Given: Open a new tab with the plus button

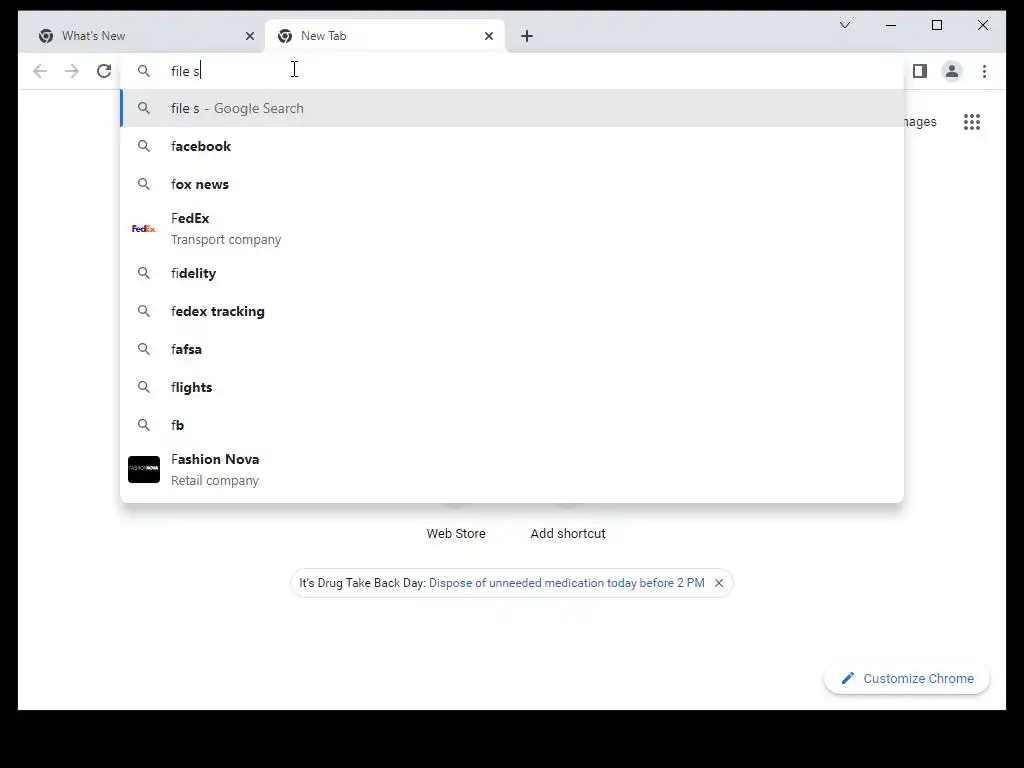Looking at the screenshot, I should 527,36.
